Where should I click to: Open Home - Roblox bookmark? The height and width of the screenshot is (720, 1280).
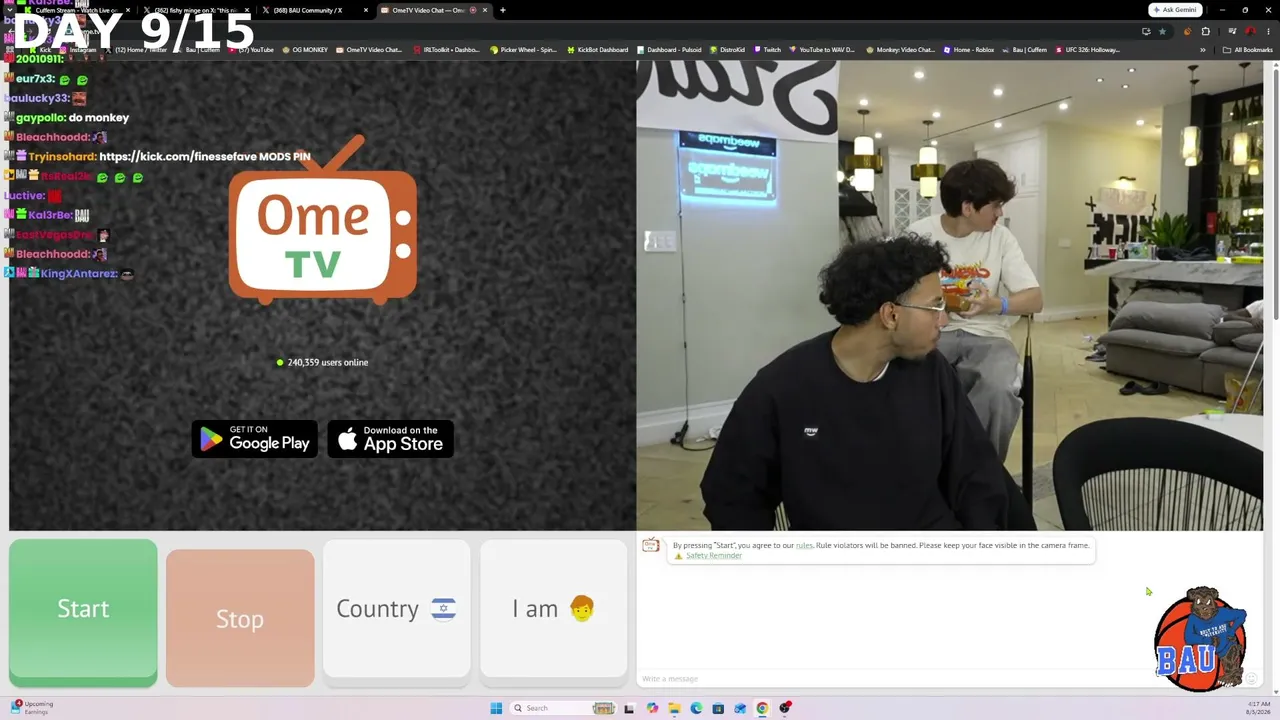pyautogui.click(x=968, y=50)
